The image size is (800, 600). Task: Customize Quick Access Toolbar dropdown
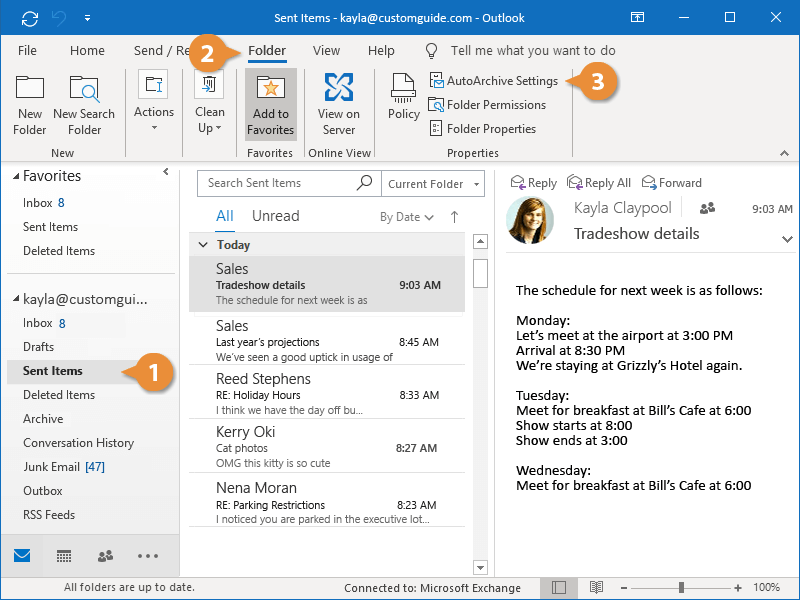[87, 18]
